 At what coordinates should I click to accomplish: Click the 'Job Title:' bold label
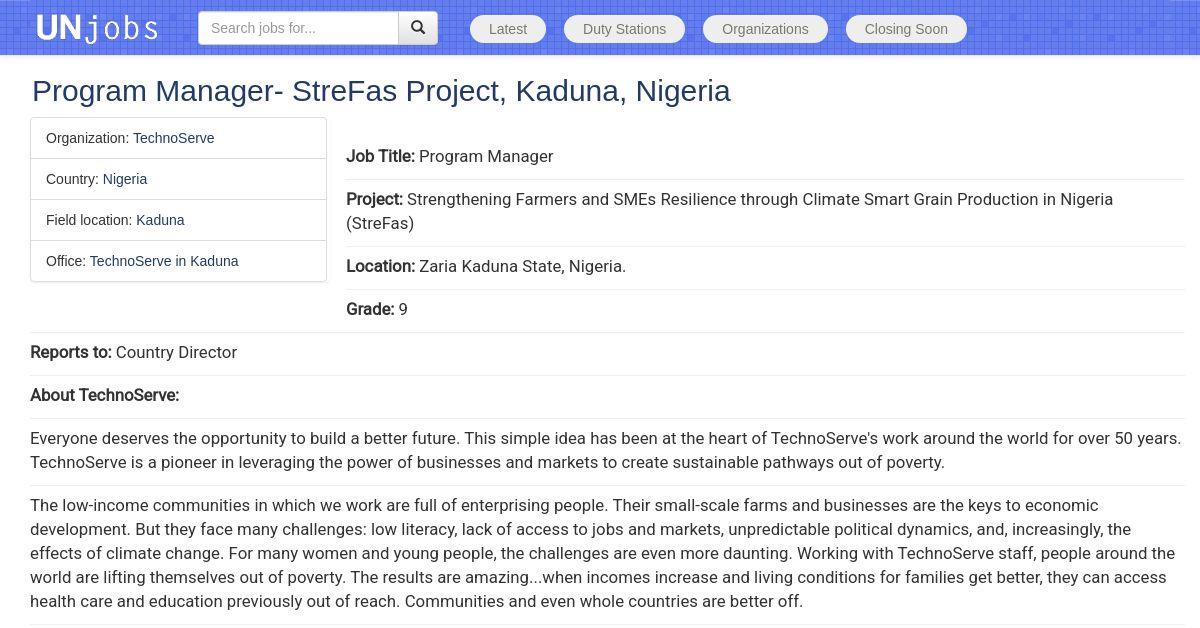click(x=380, y=156)
